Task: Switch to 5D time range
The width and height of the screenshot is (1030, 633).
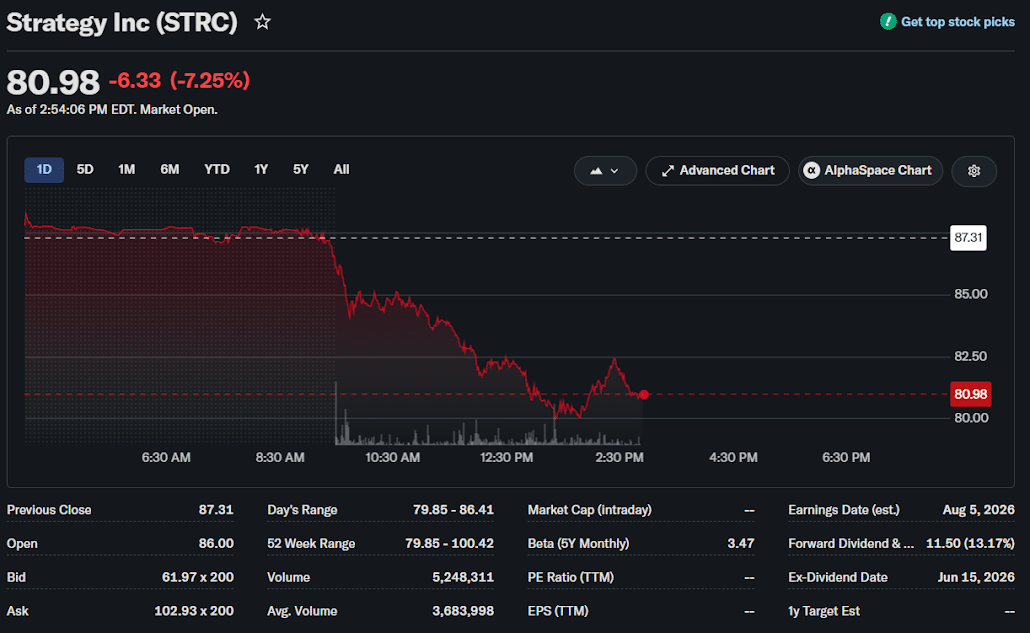Action: pos(85,169)
